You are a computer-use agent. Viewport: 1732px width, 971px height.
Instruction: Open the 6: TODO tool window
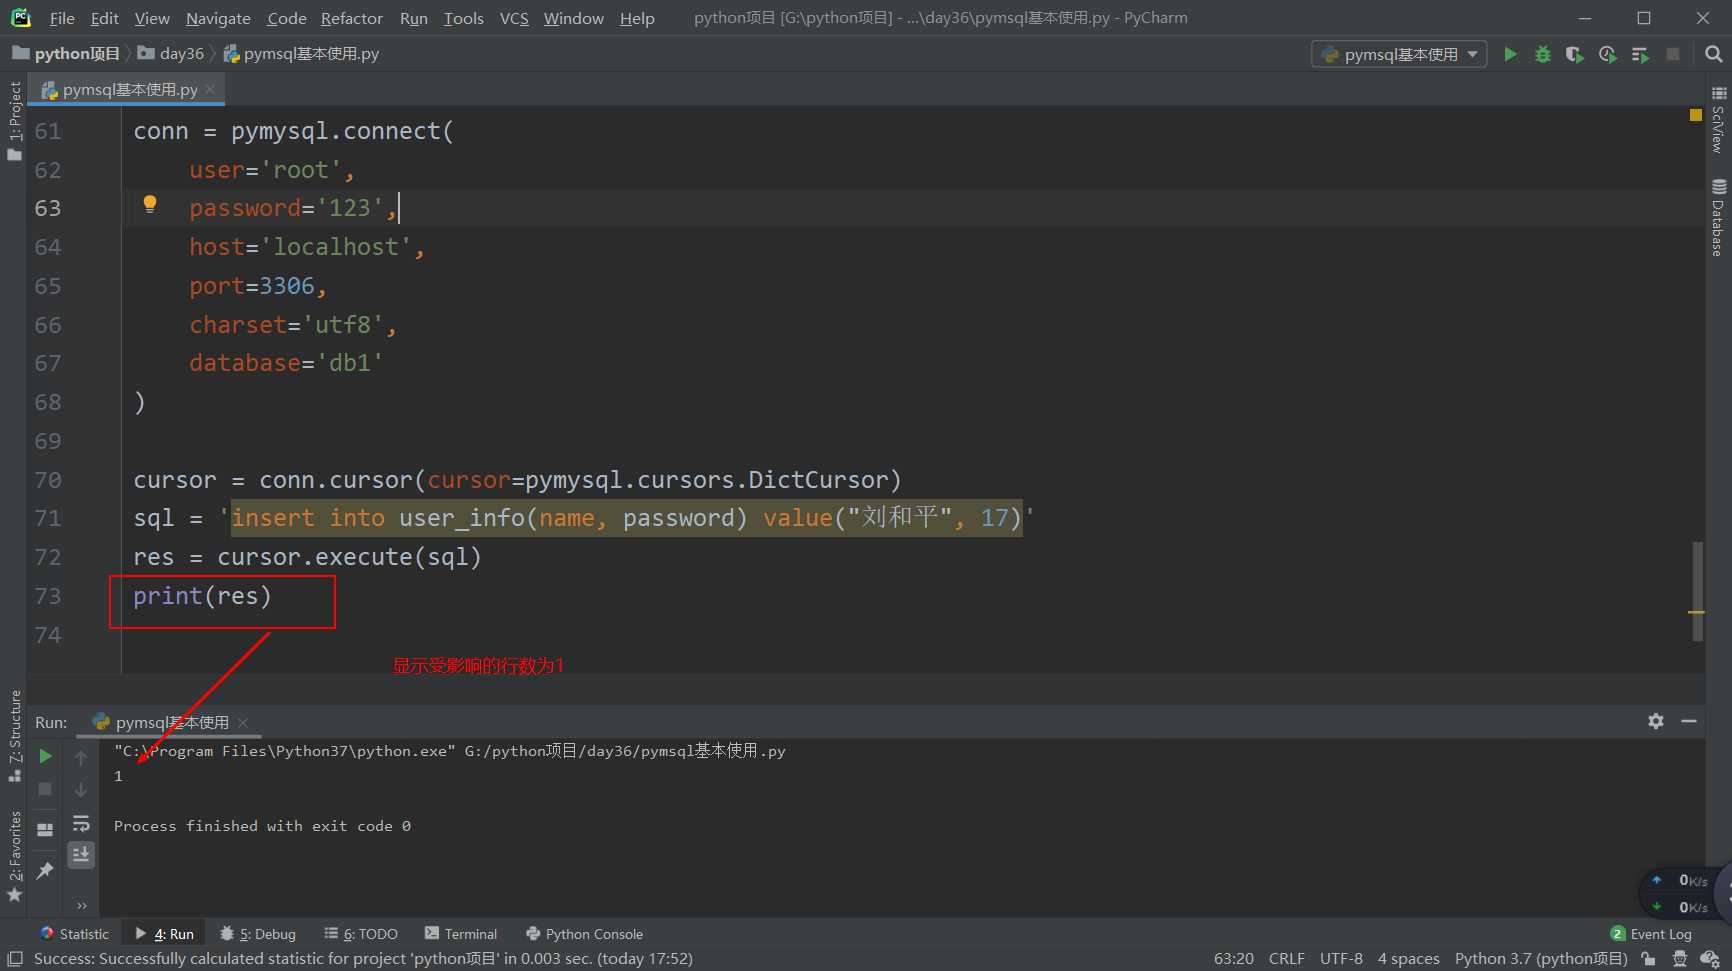pos(361,933)
